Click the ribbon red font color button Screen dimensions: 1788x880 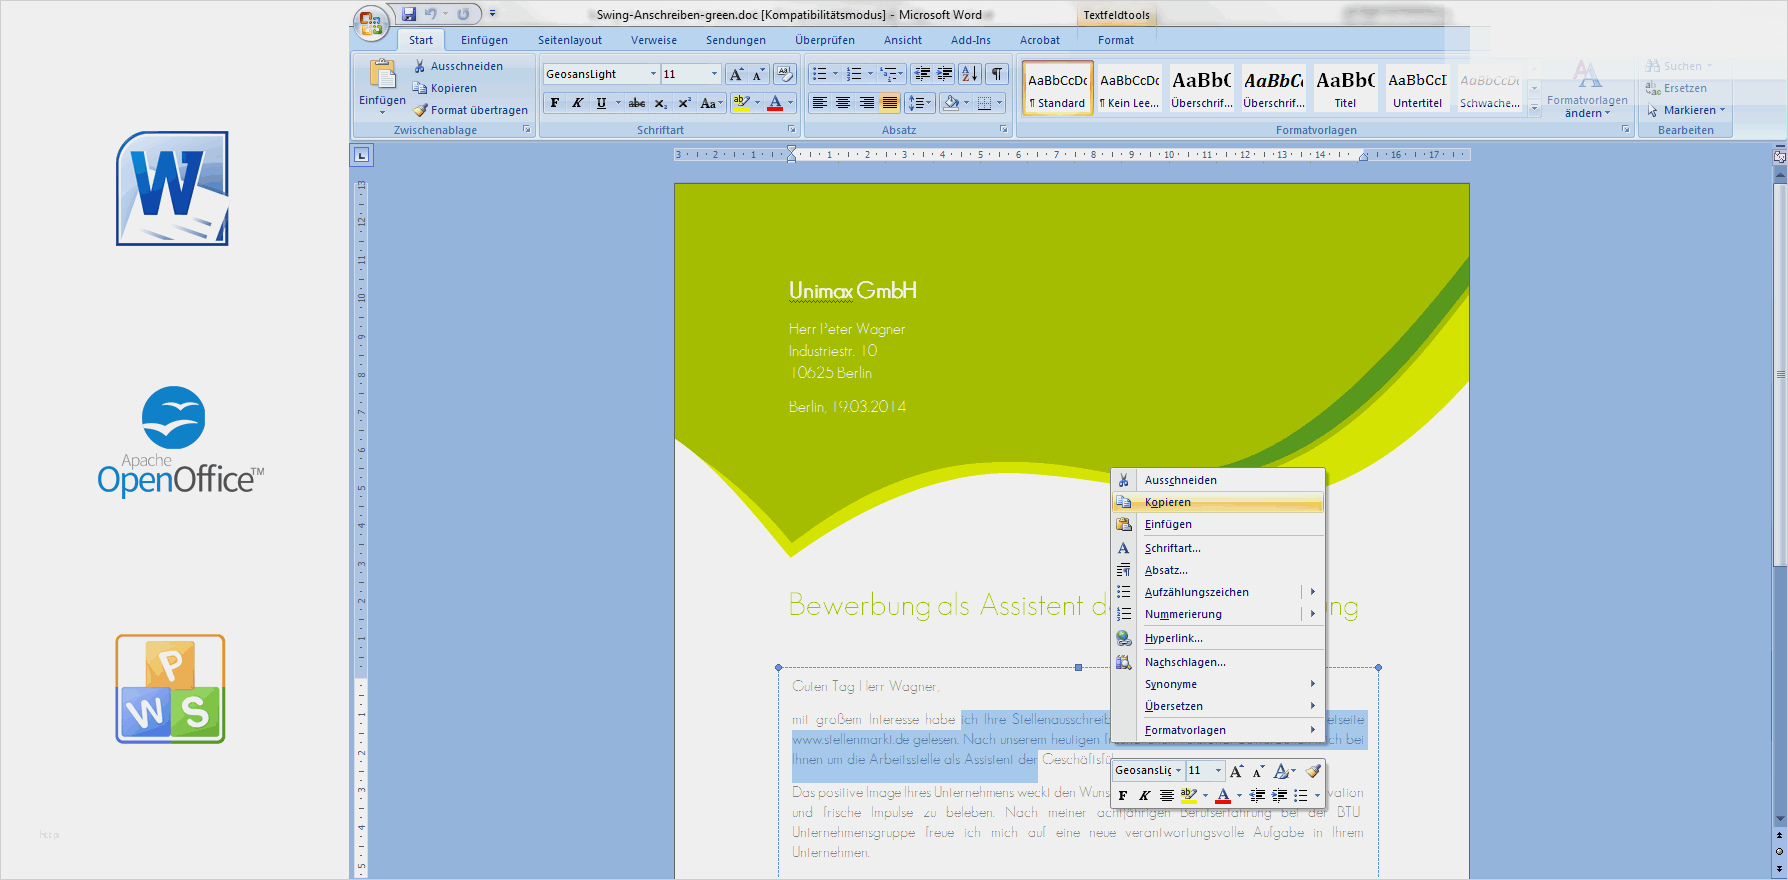pos(775,103)
